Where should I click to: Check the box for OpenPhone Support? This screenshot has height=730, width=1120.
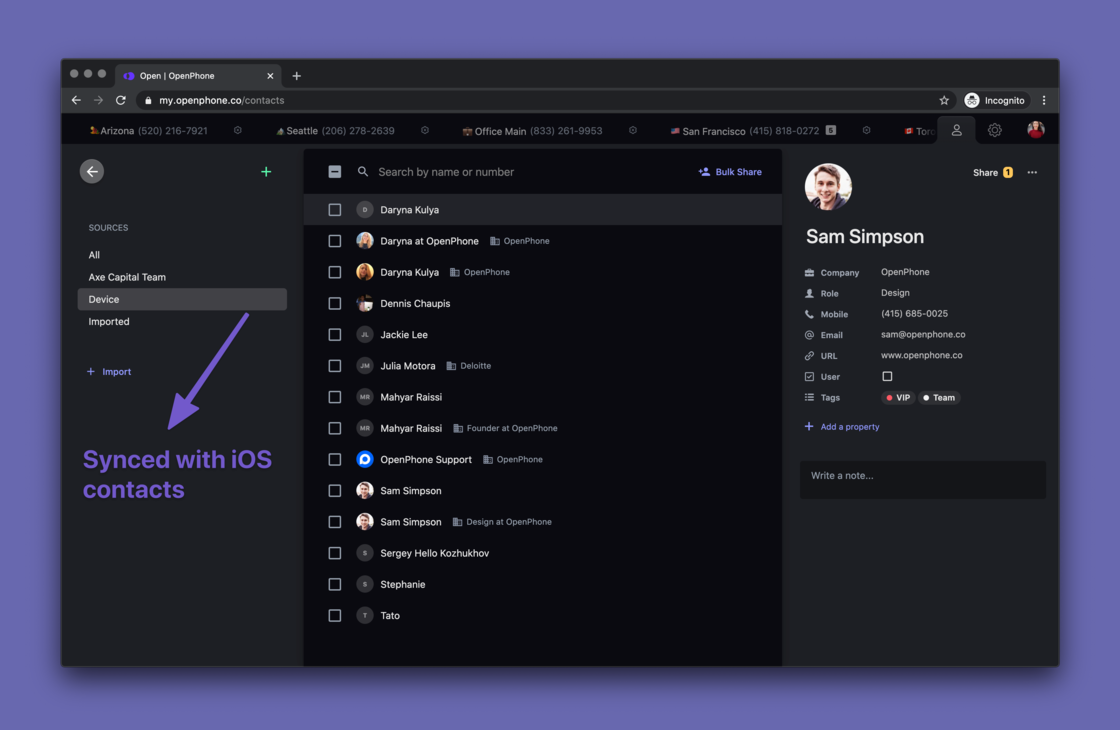pos(334,459)
